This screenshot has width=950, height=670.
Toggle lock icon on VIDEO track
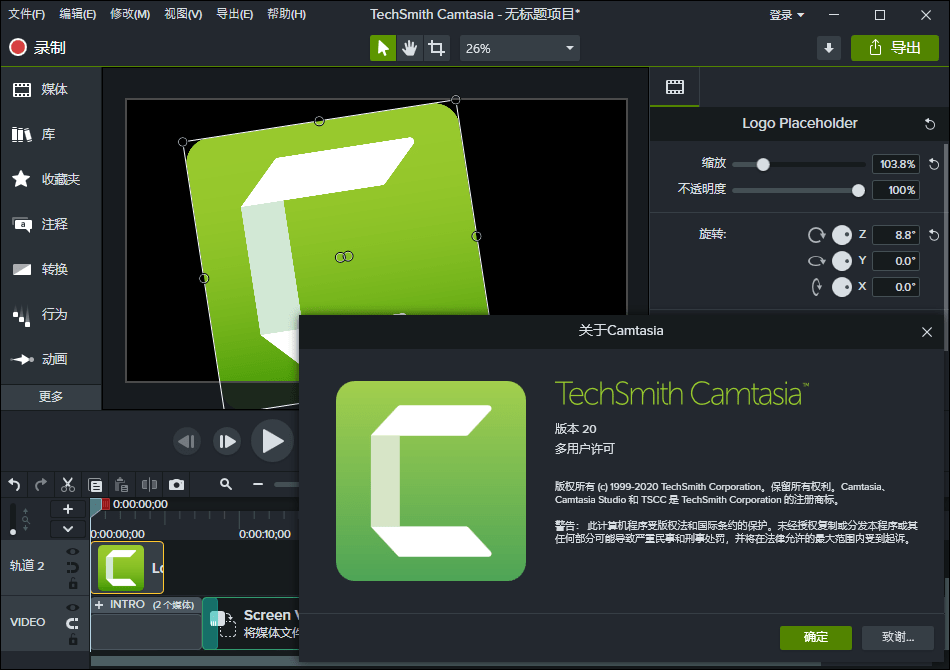(x=73, y=639)
